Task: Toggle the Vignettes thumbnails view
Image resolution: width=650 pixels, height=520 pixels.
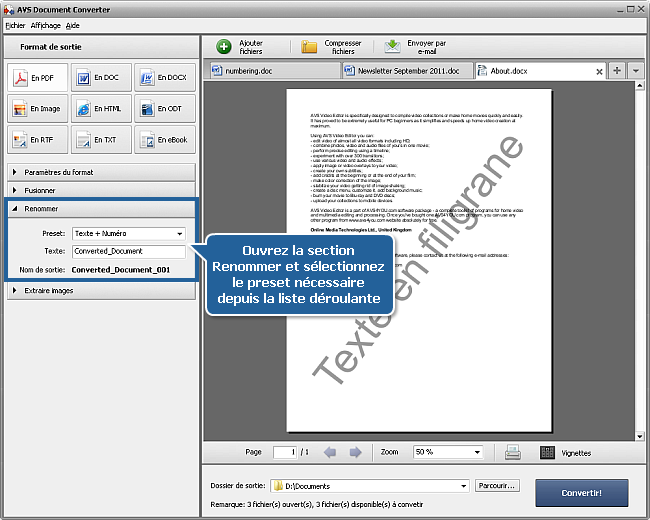Action: (x=547, y=452)
